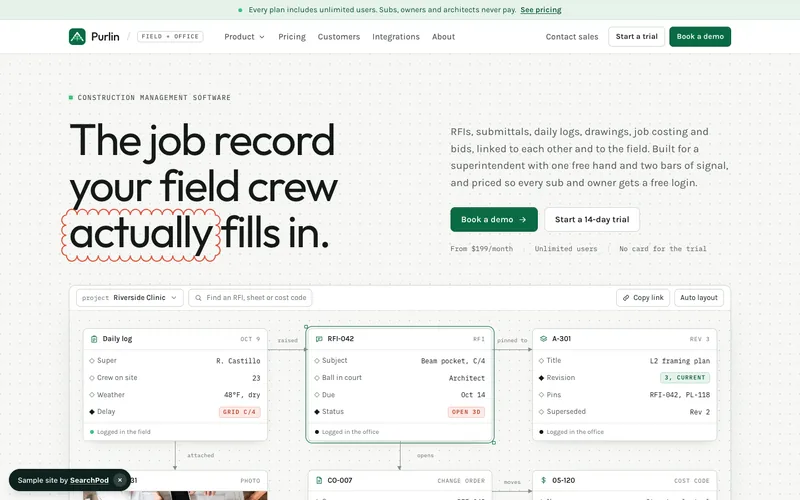Screen dimensions: 800x500
Task: Click the L2 framing plan title value
Action: (x=680, y=361)
